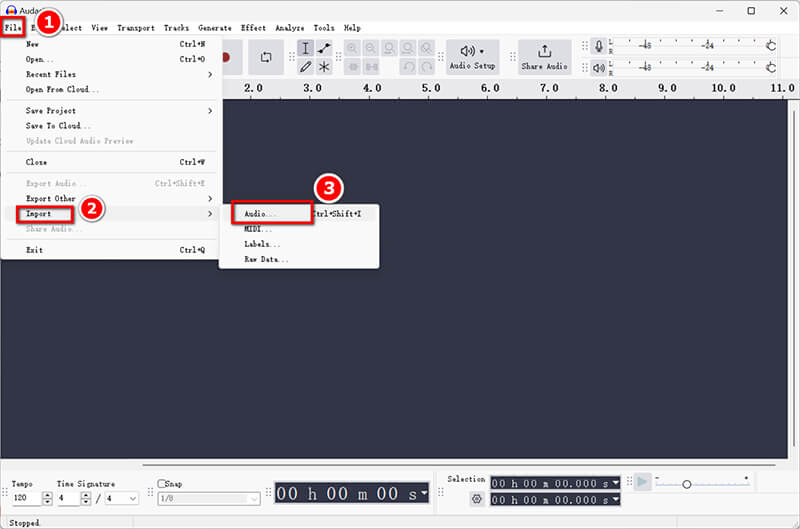
Task: Click the Silence audio selection icon
Action: (x=371, y=67)
